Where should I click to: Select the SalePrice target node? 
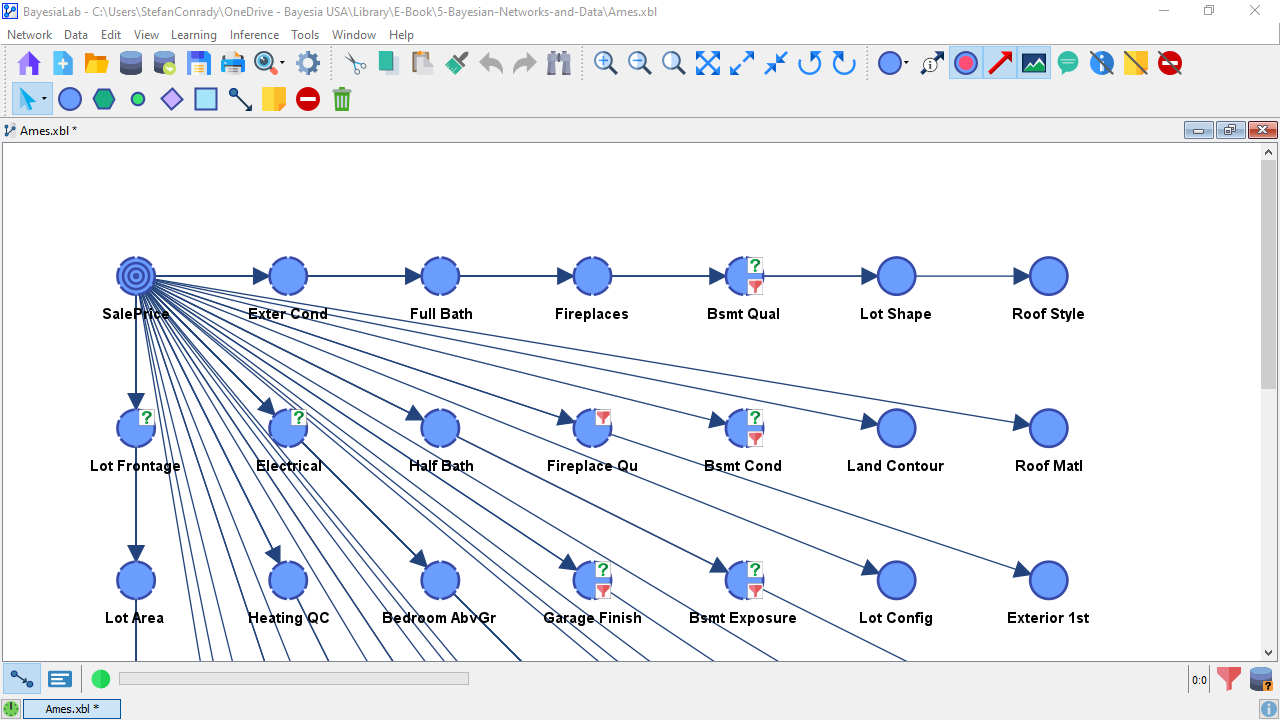[x=136, y=276]
